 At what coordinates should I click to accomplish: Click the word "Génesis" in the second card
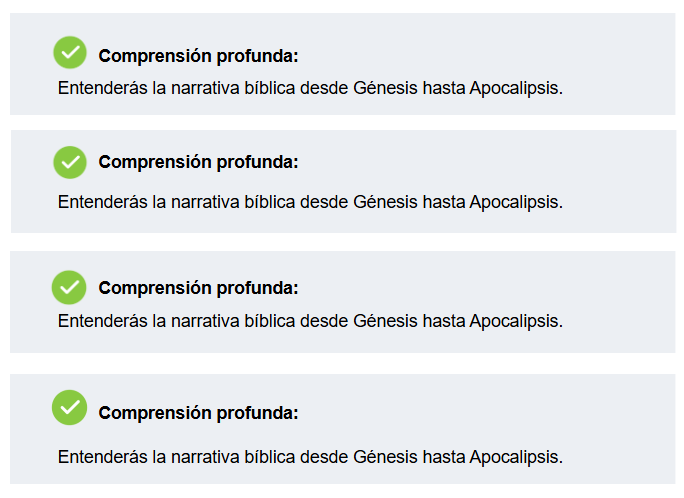coord(386,202)
